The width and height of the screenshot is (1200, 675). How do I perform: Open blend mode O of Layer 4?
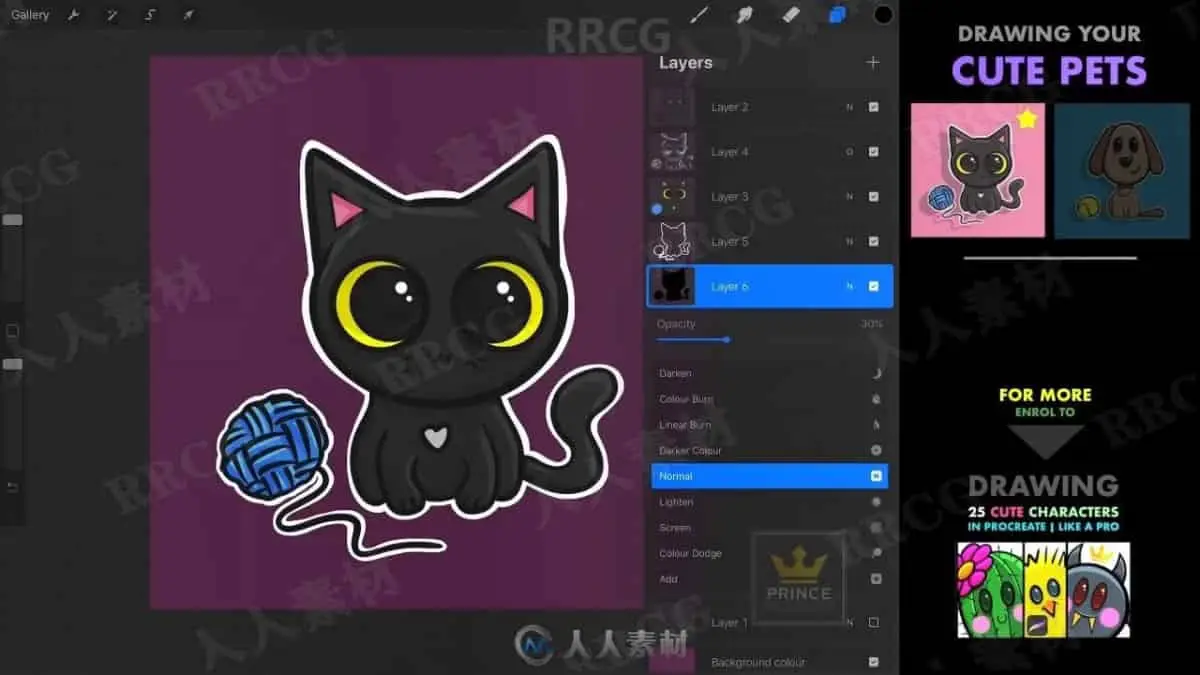coord(850,152)
